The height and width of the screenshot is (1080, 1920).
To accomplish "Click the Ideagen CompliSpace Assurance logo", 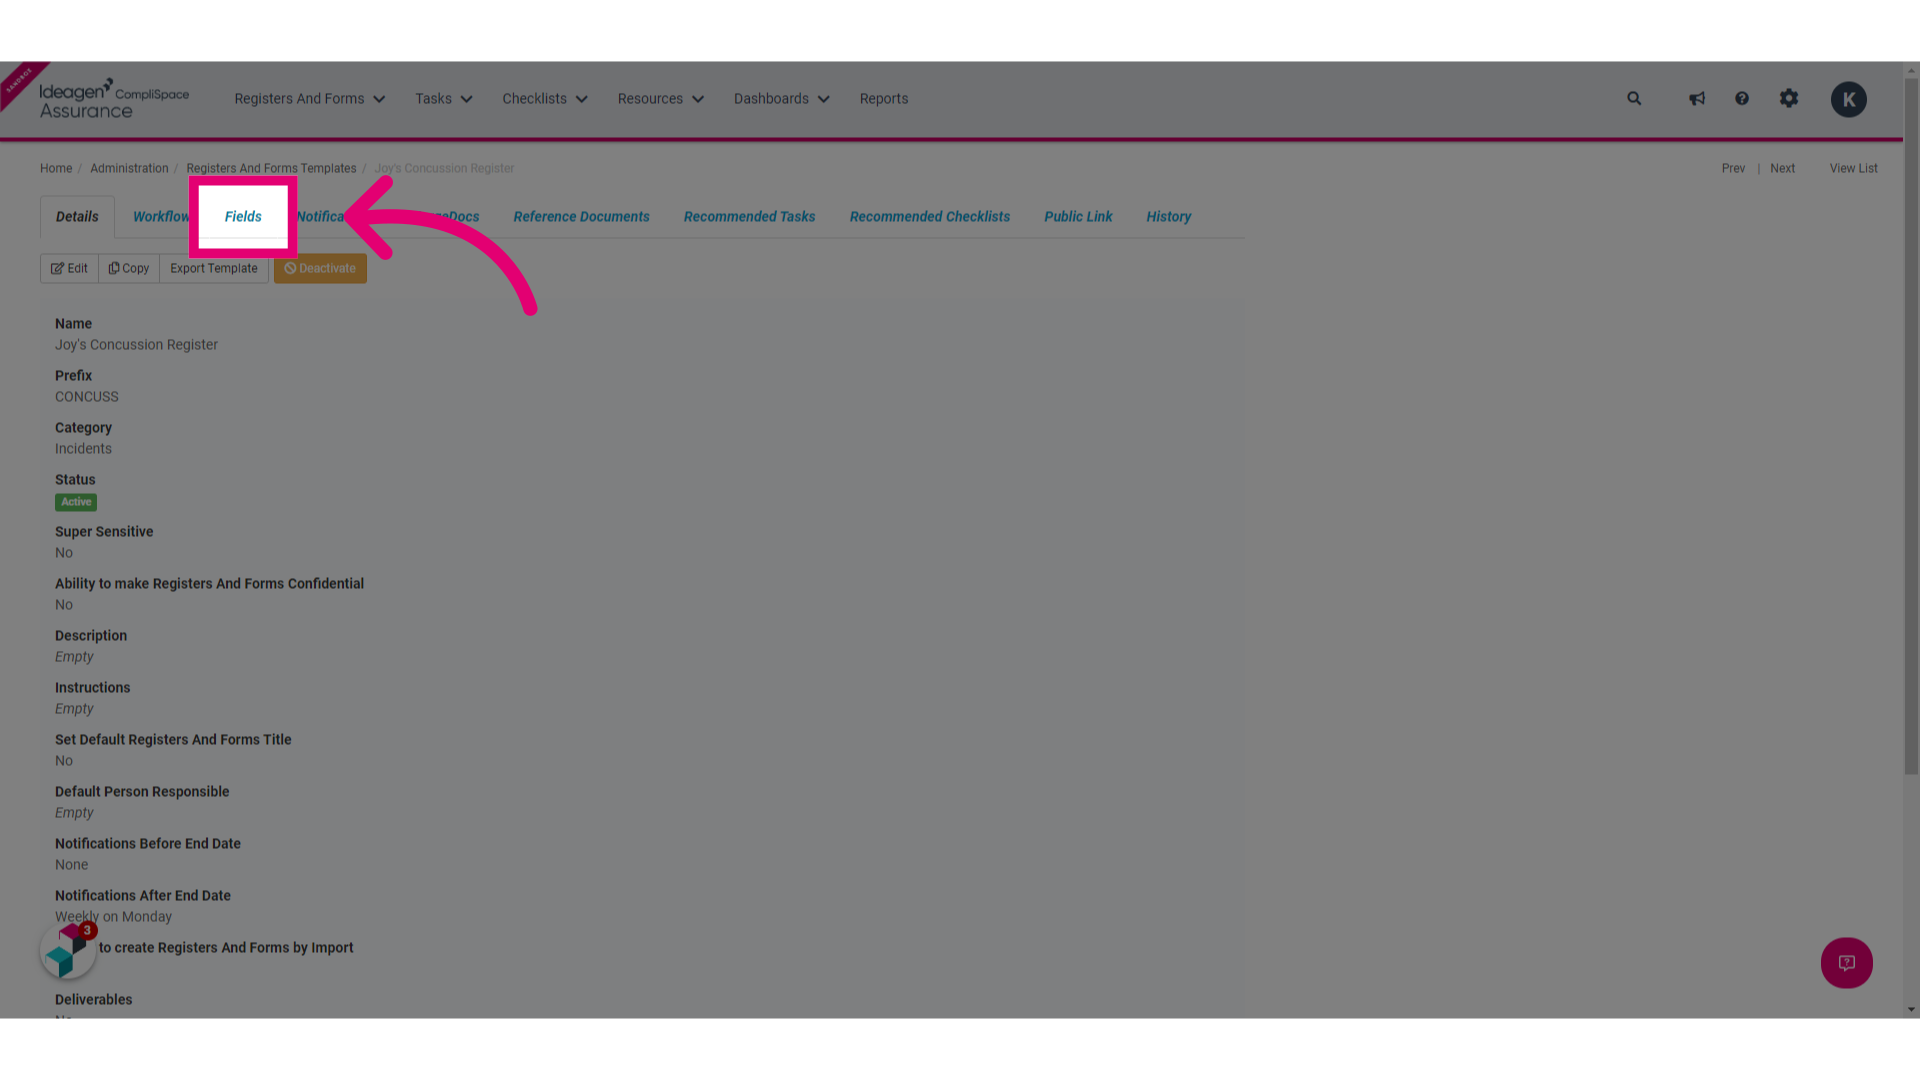I will [x=114, y=99].
